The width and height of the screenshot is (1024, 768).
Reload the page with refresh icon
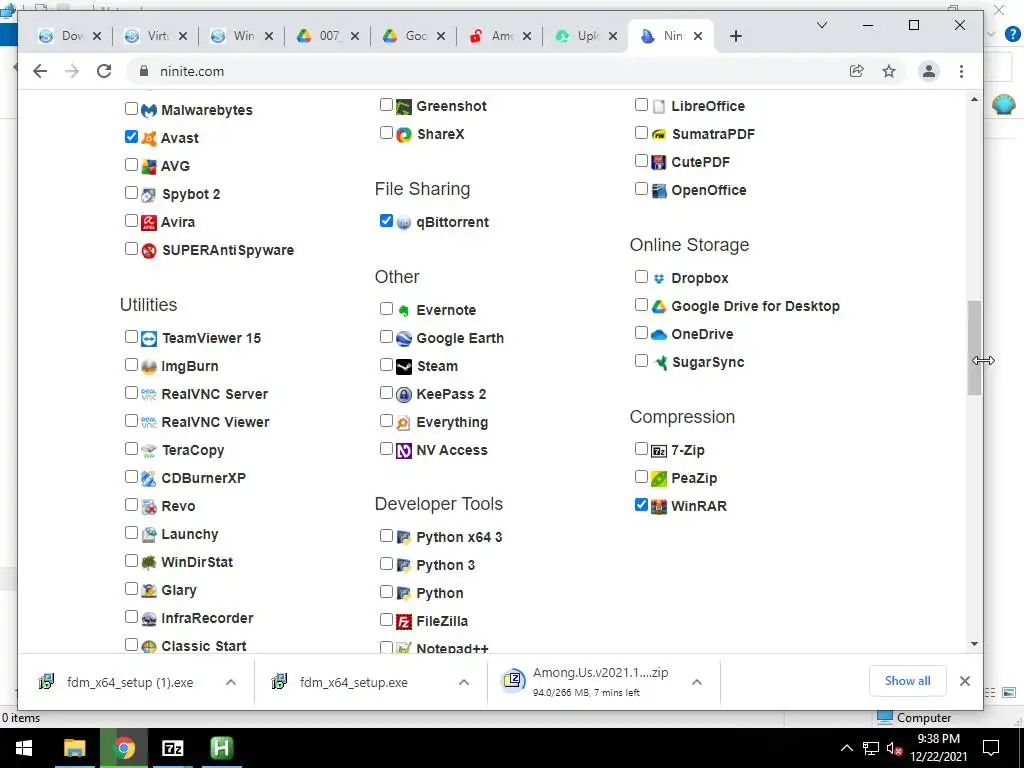click(x=104, y=71)
